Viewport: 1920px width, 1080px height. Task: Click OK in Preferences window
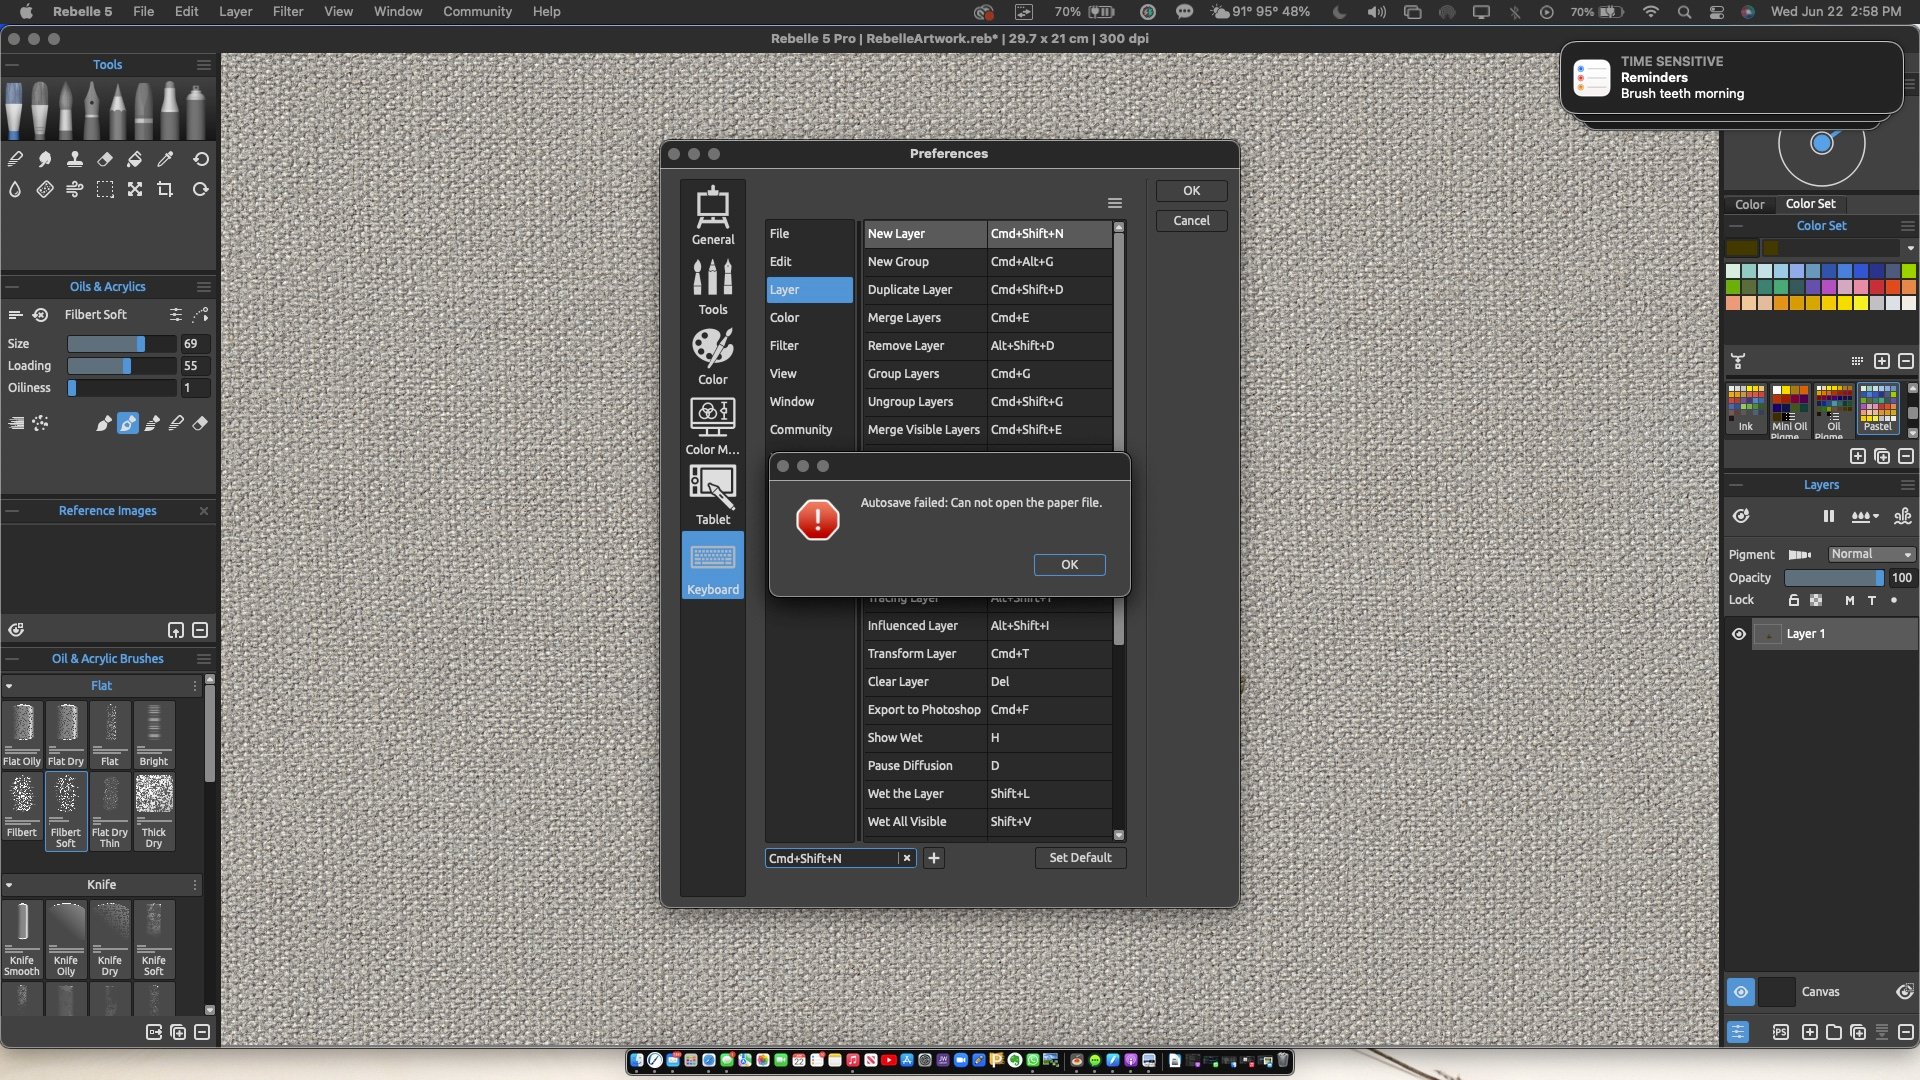coord(1191,191)
